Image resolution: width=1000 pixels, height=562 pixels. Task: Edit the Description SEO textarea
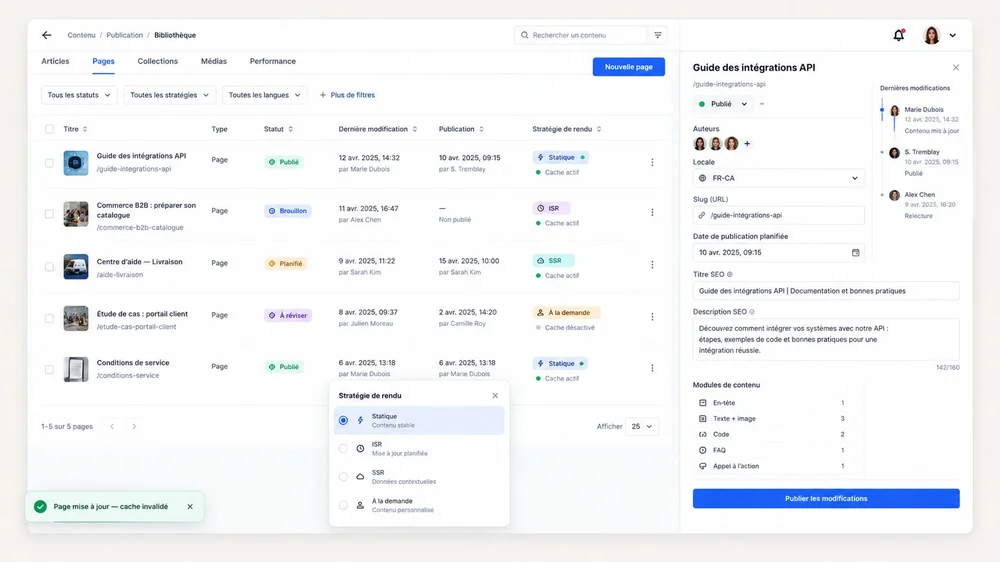pos(826,339)
